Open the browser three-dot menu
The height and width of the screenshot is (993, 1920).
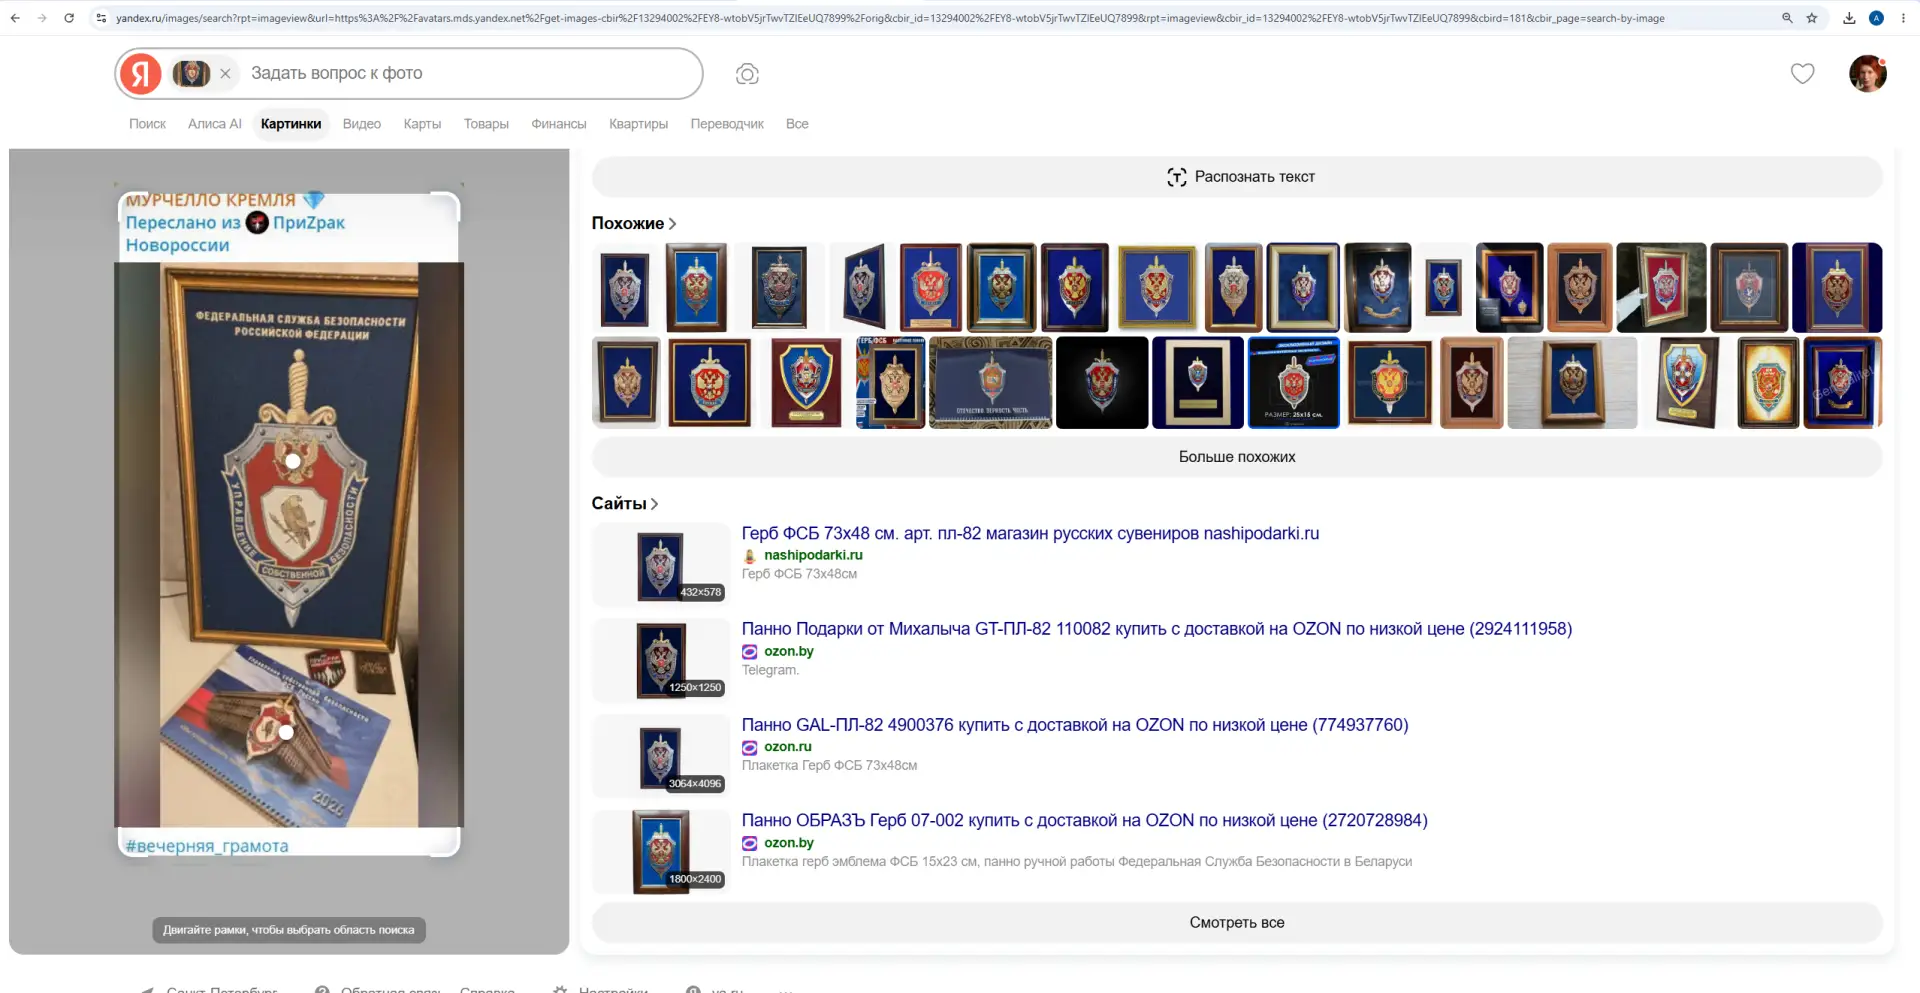(x=1904, y=18)
